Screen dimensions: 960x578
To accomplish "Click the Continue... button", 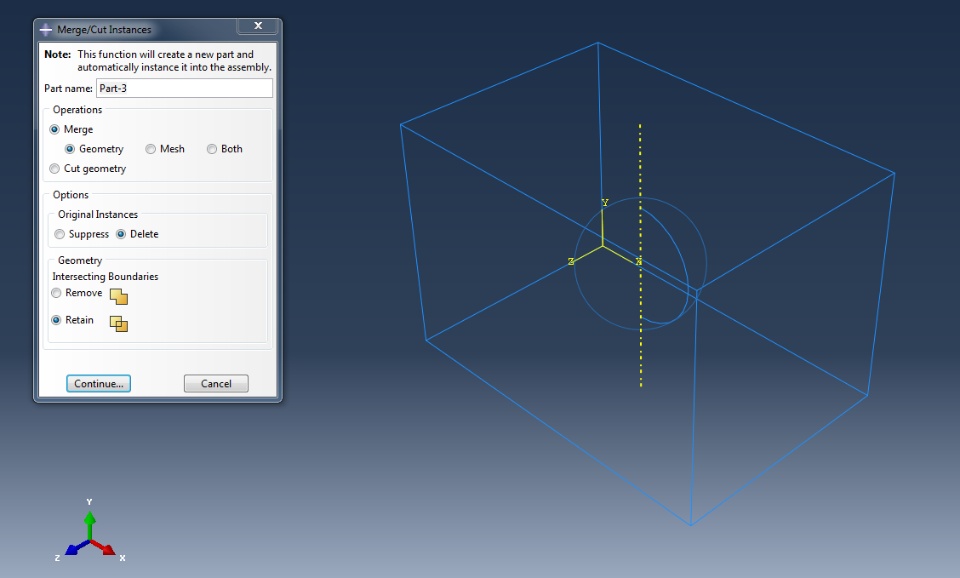I will 99,383.
